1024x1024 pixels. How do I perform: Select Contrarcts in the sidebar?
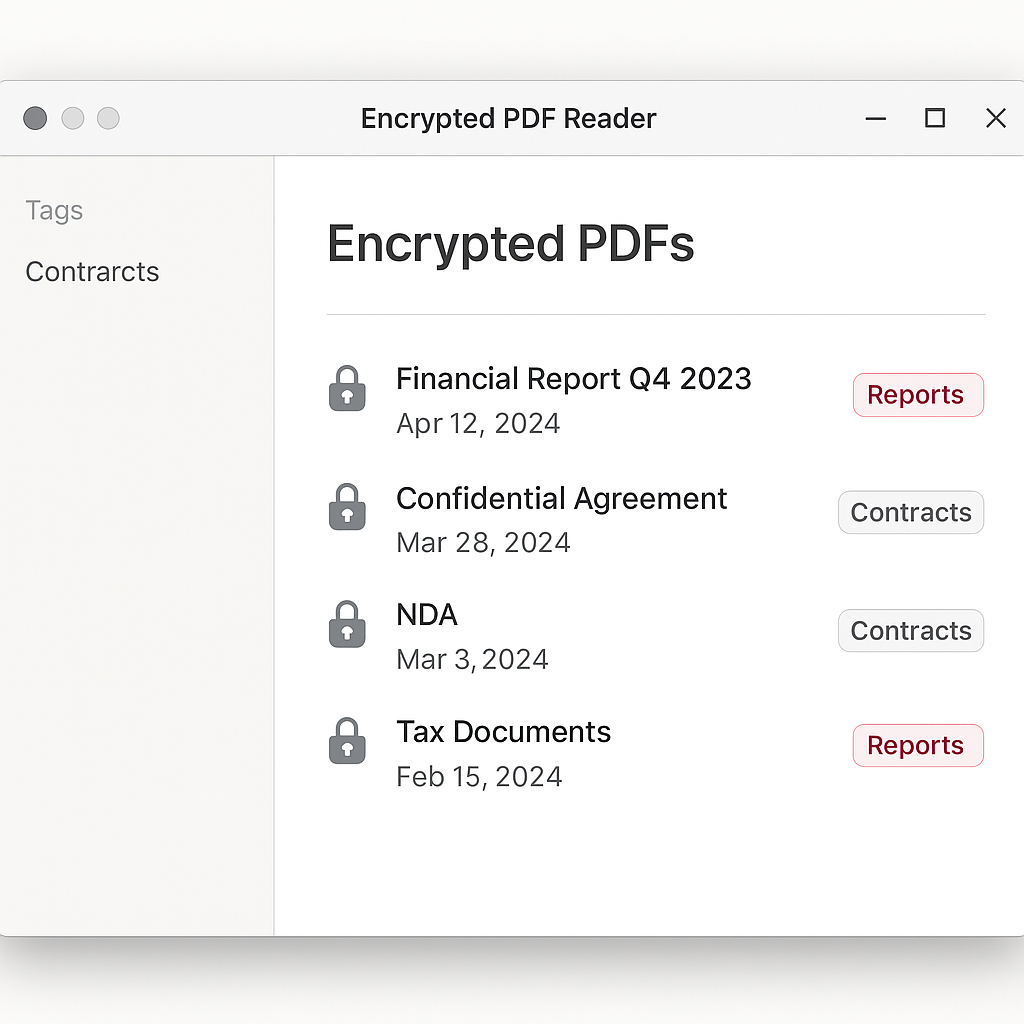tap(92, 271)
